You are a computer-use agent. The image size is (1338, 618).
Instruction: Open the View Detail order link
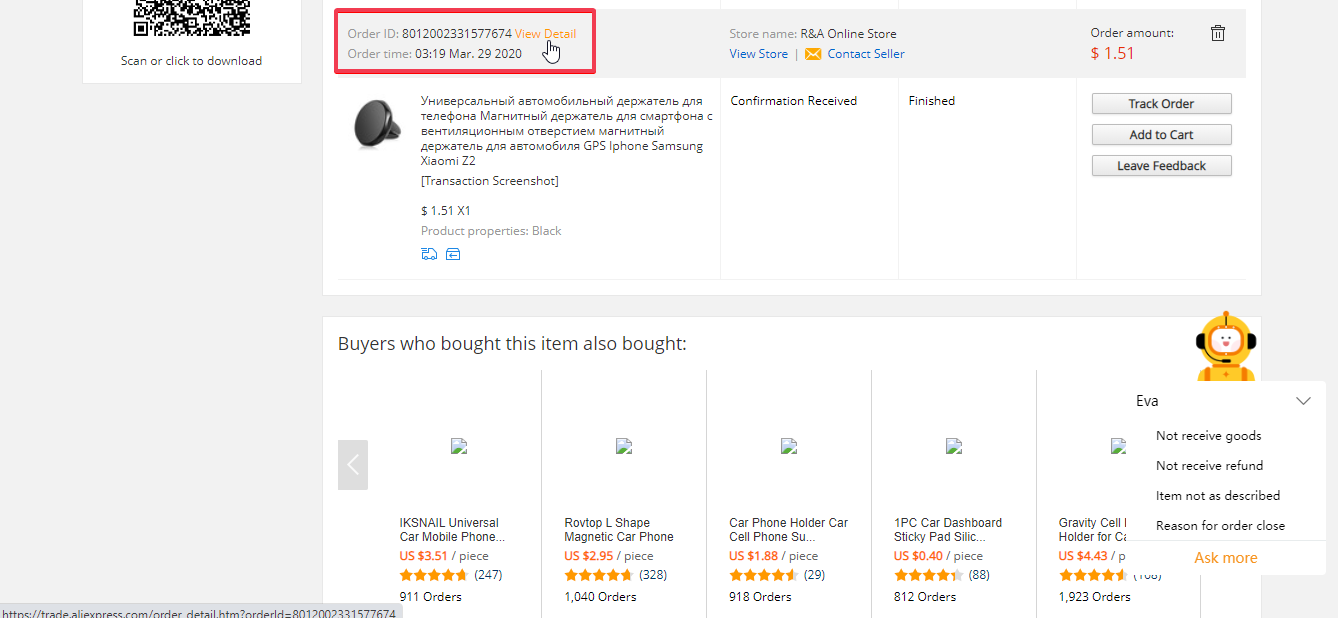545,34
